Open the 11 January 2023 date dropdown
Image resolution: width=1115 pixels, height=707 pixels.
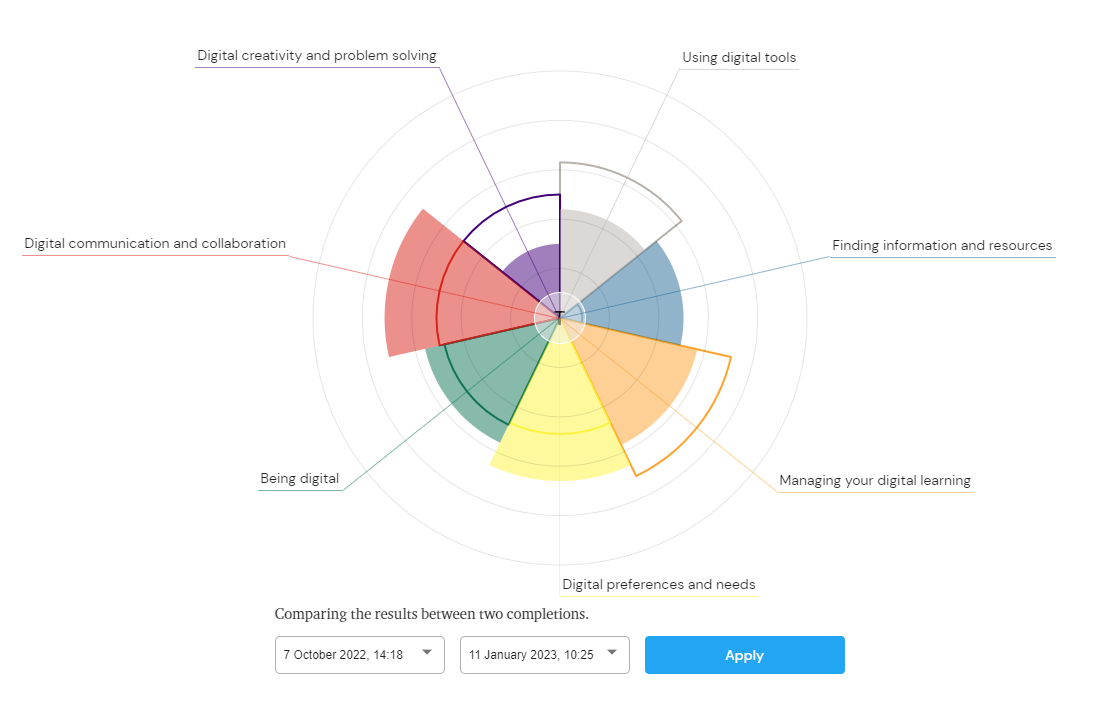544,655
